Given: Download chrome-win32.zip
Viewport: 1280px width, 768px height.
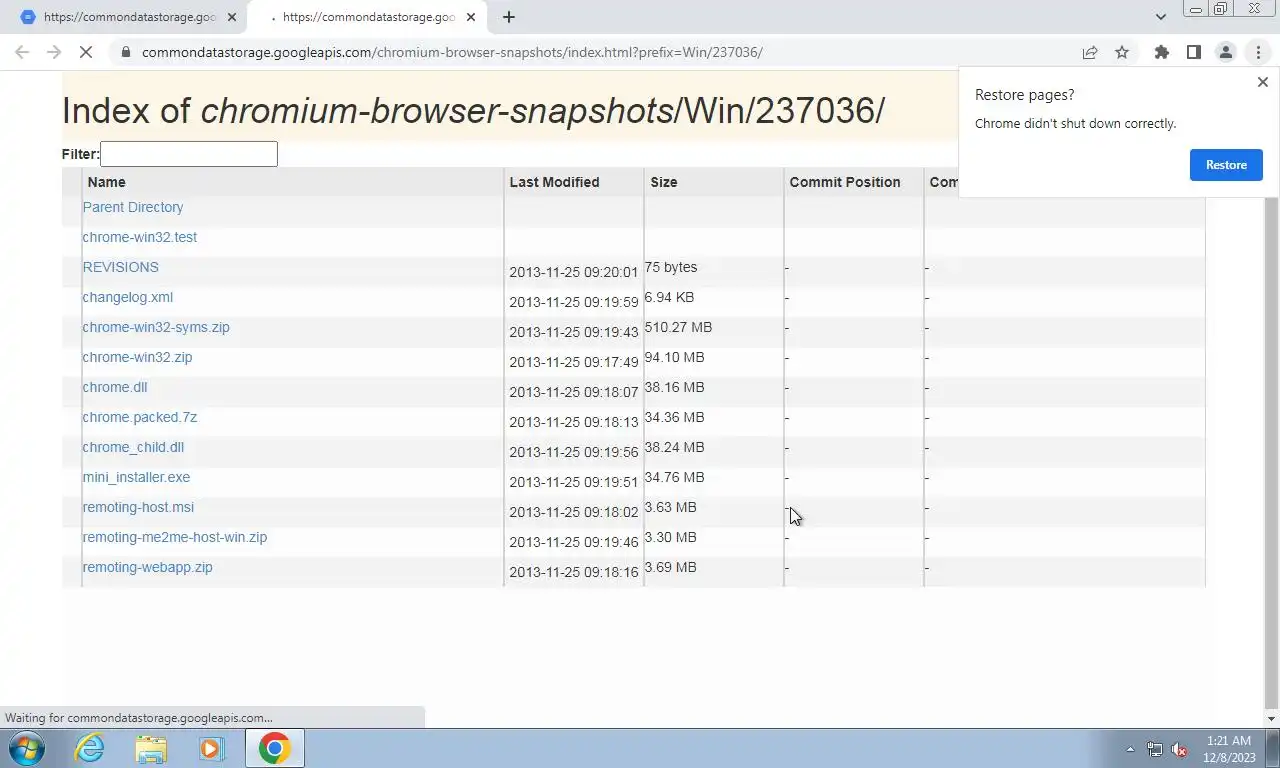Looking at the screenshot, I should point(137,357).
